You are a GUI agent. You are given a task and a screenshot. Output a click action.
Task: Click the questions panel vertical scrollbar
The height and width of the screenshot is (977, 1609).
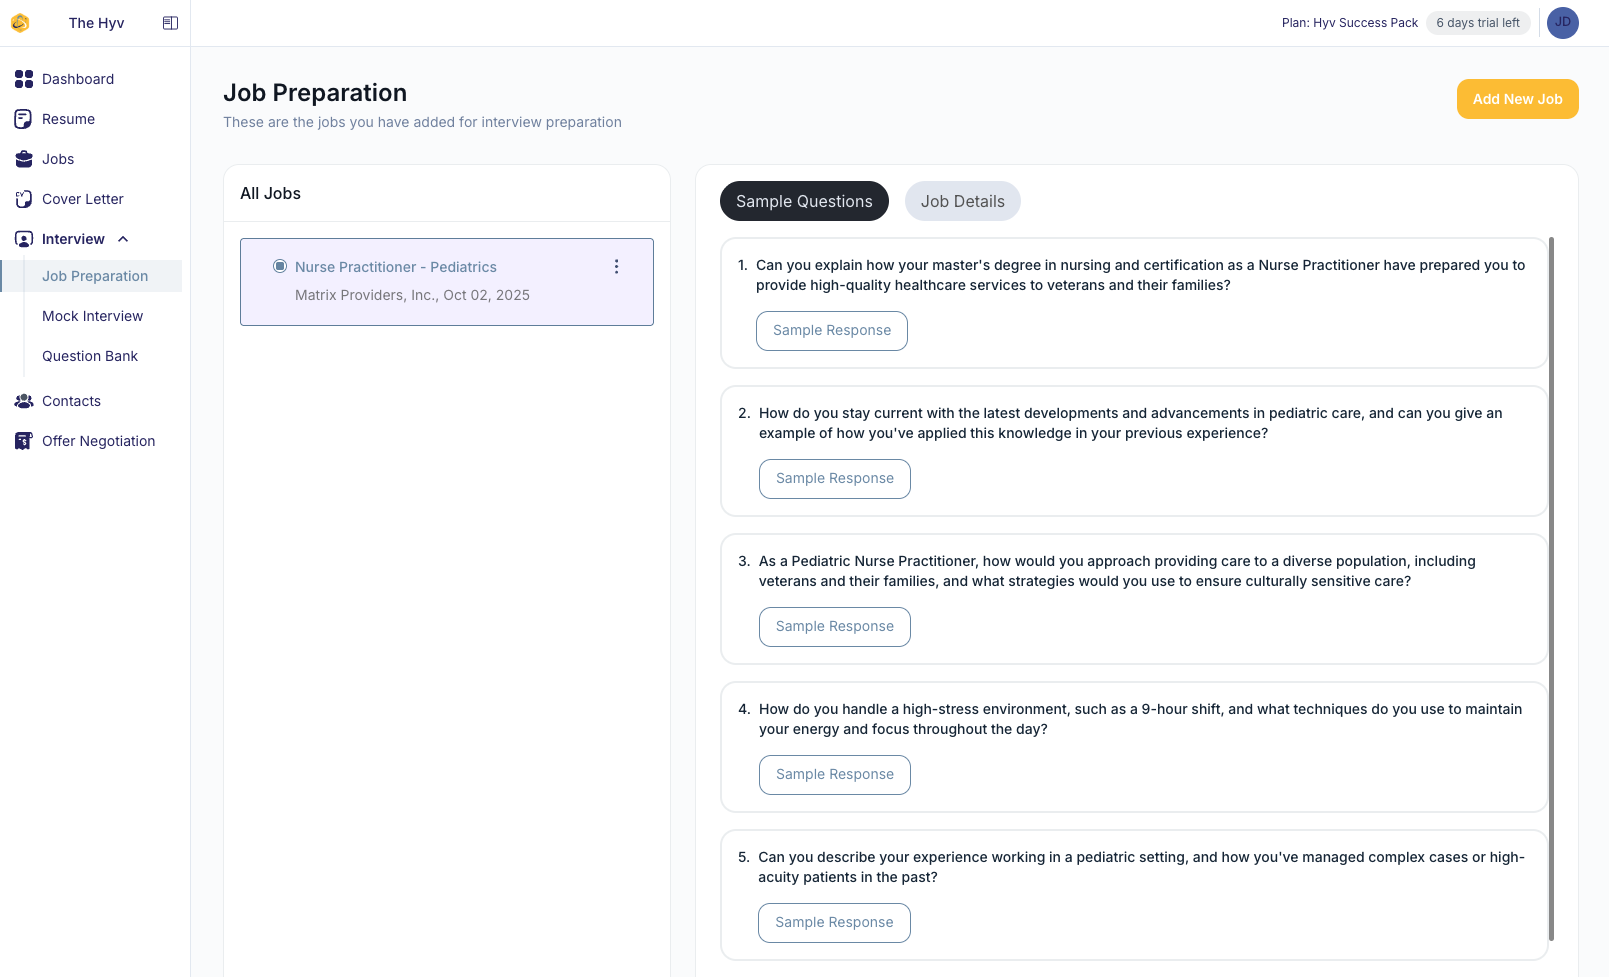coord(1551,588)
